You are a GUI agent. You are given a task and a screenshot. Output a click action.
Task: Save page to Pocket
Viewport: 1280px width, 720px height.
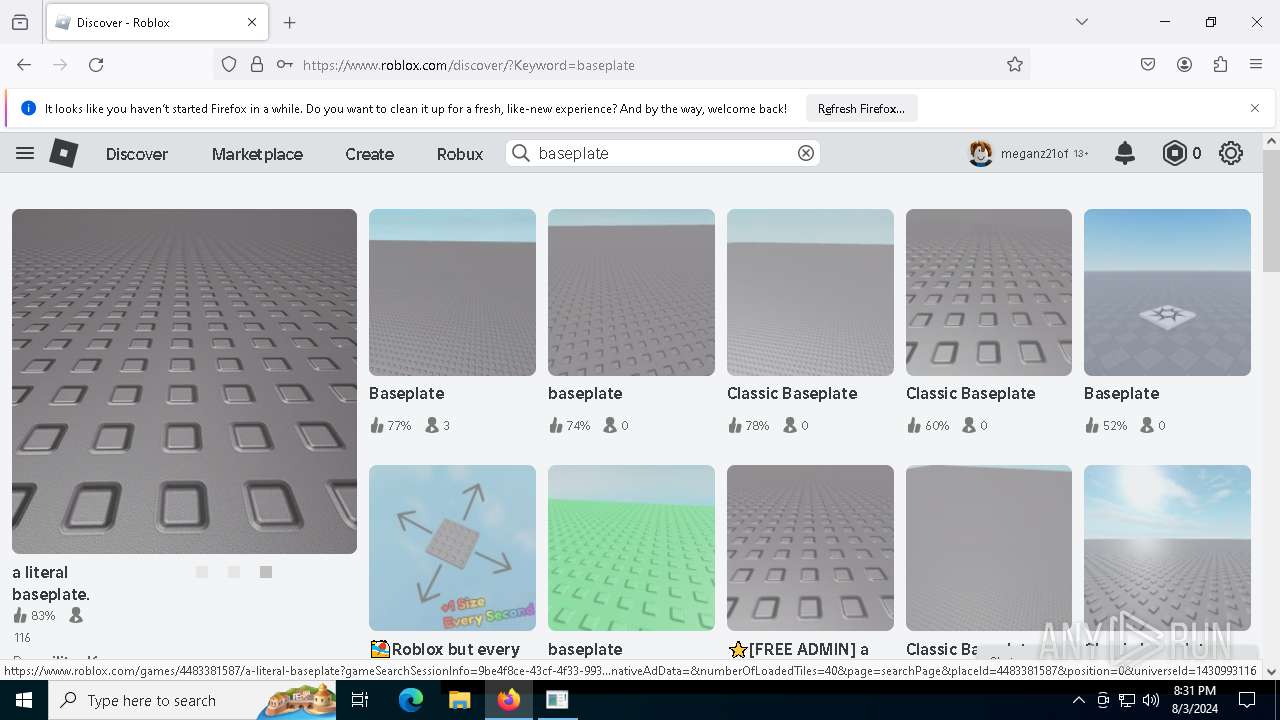tap(1148, 65)
